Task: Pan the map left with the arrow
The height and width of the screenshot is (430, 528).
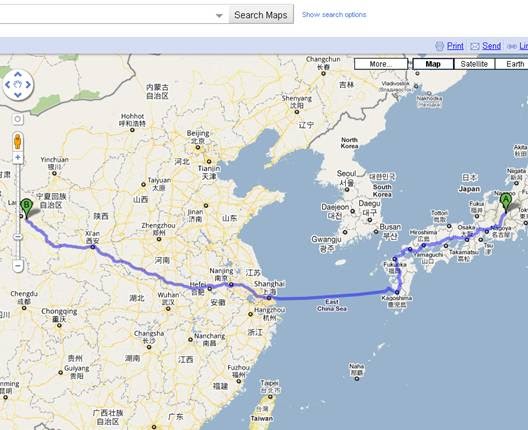Action: pos(7,85)
